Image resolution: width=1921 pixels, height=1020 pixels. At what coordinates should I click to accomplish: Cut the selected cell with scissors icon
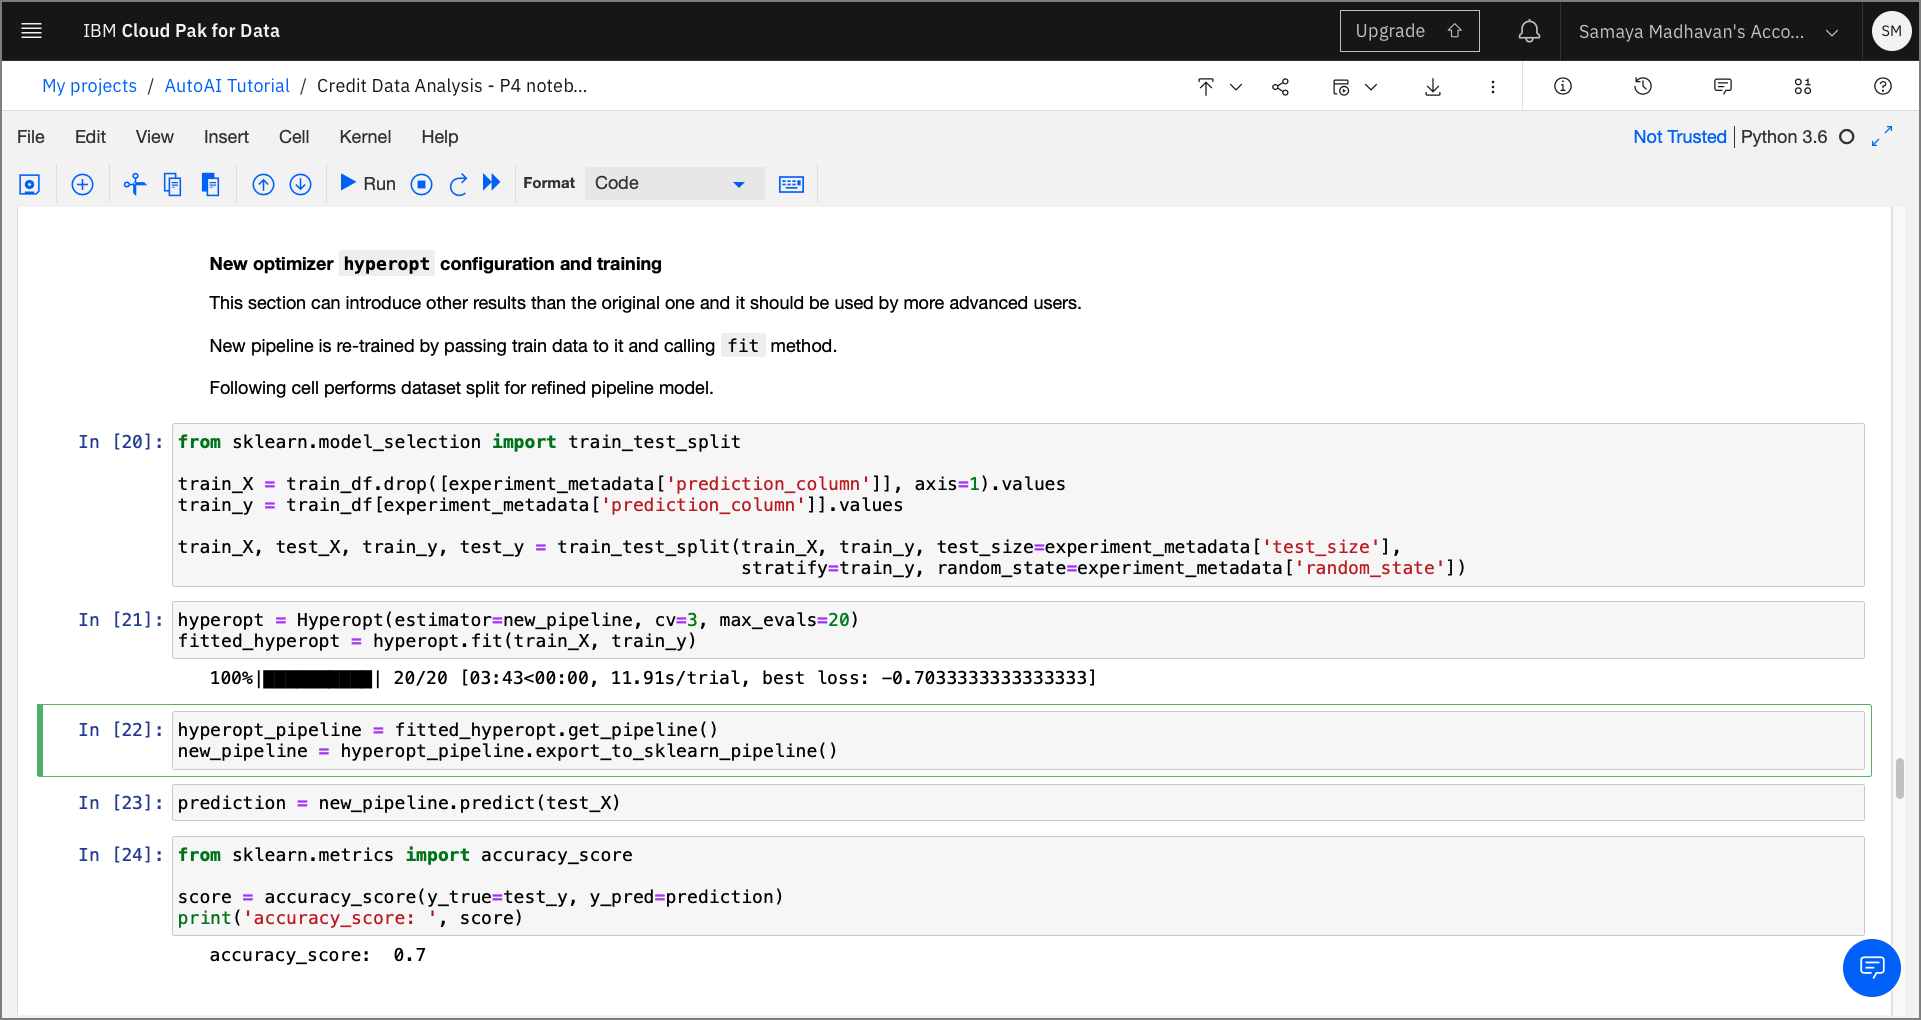tap(134, 183)
